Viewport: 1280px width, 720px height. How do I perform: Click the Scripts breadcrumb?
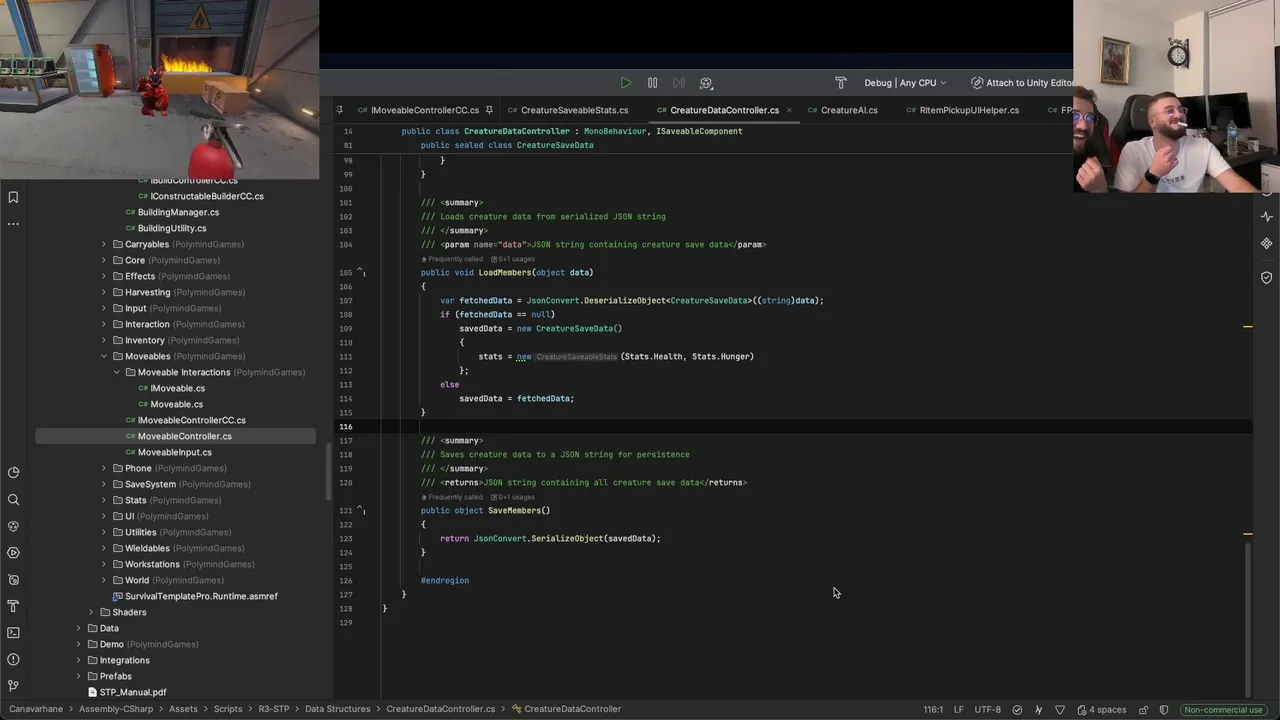[228, 709]
